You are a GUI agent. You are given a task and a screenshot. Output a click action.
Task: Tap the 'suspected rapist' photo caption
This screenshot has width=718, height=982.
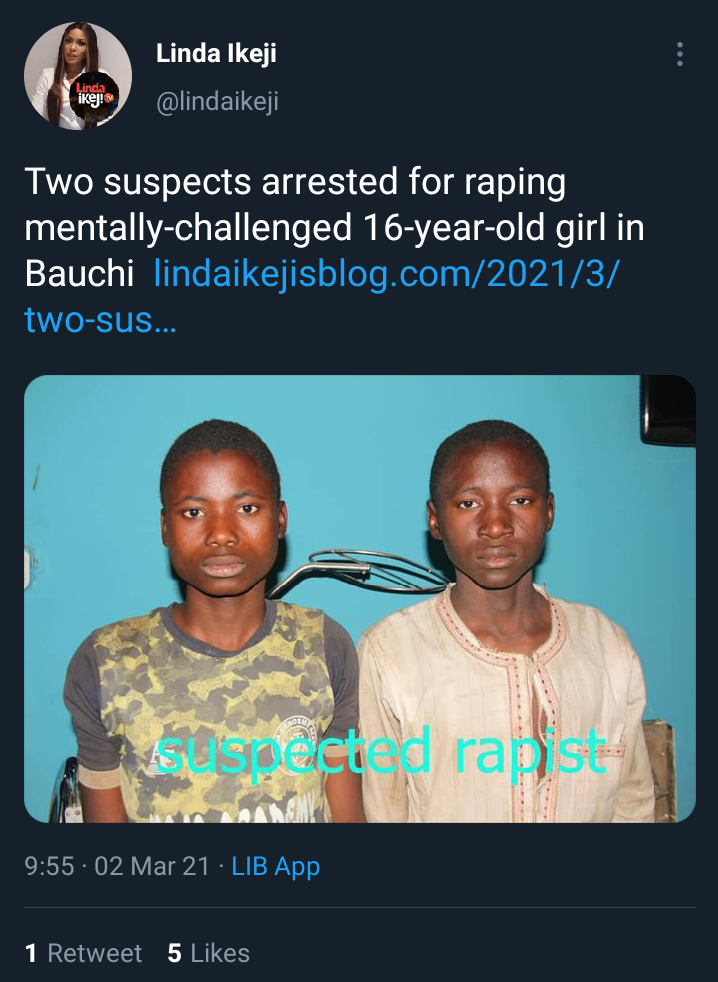(382, 753)
